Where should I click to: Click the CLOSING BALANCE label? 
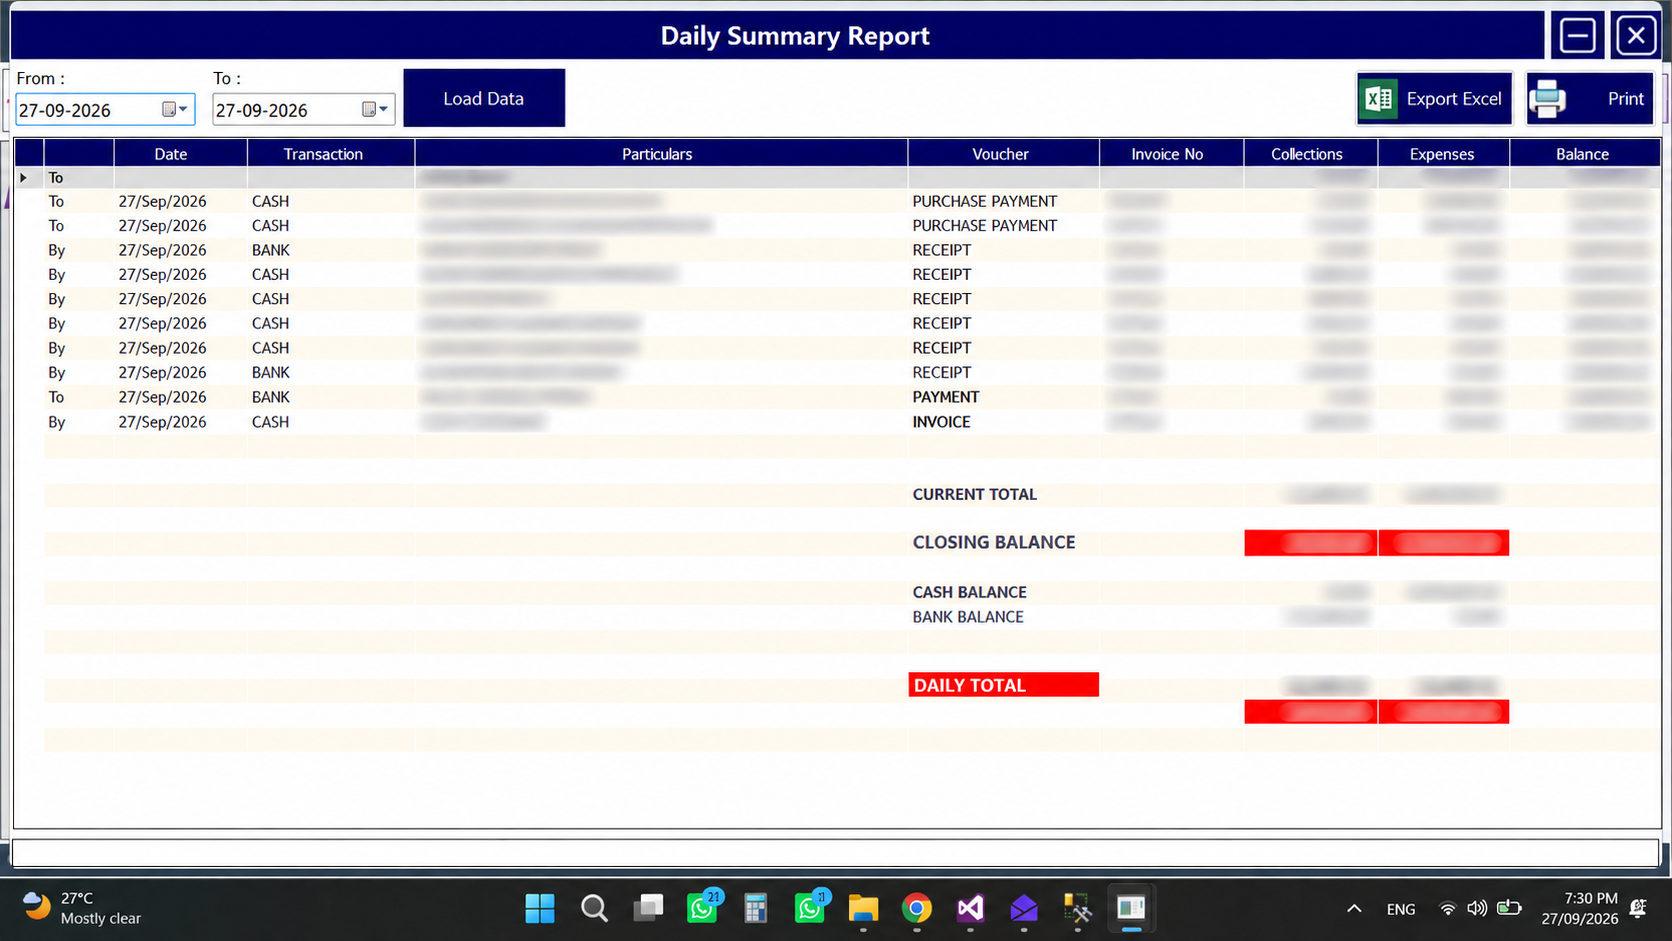(993, 542)
